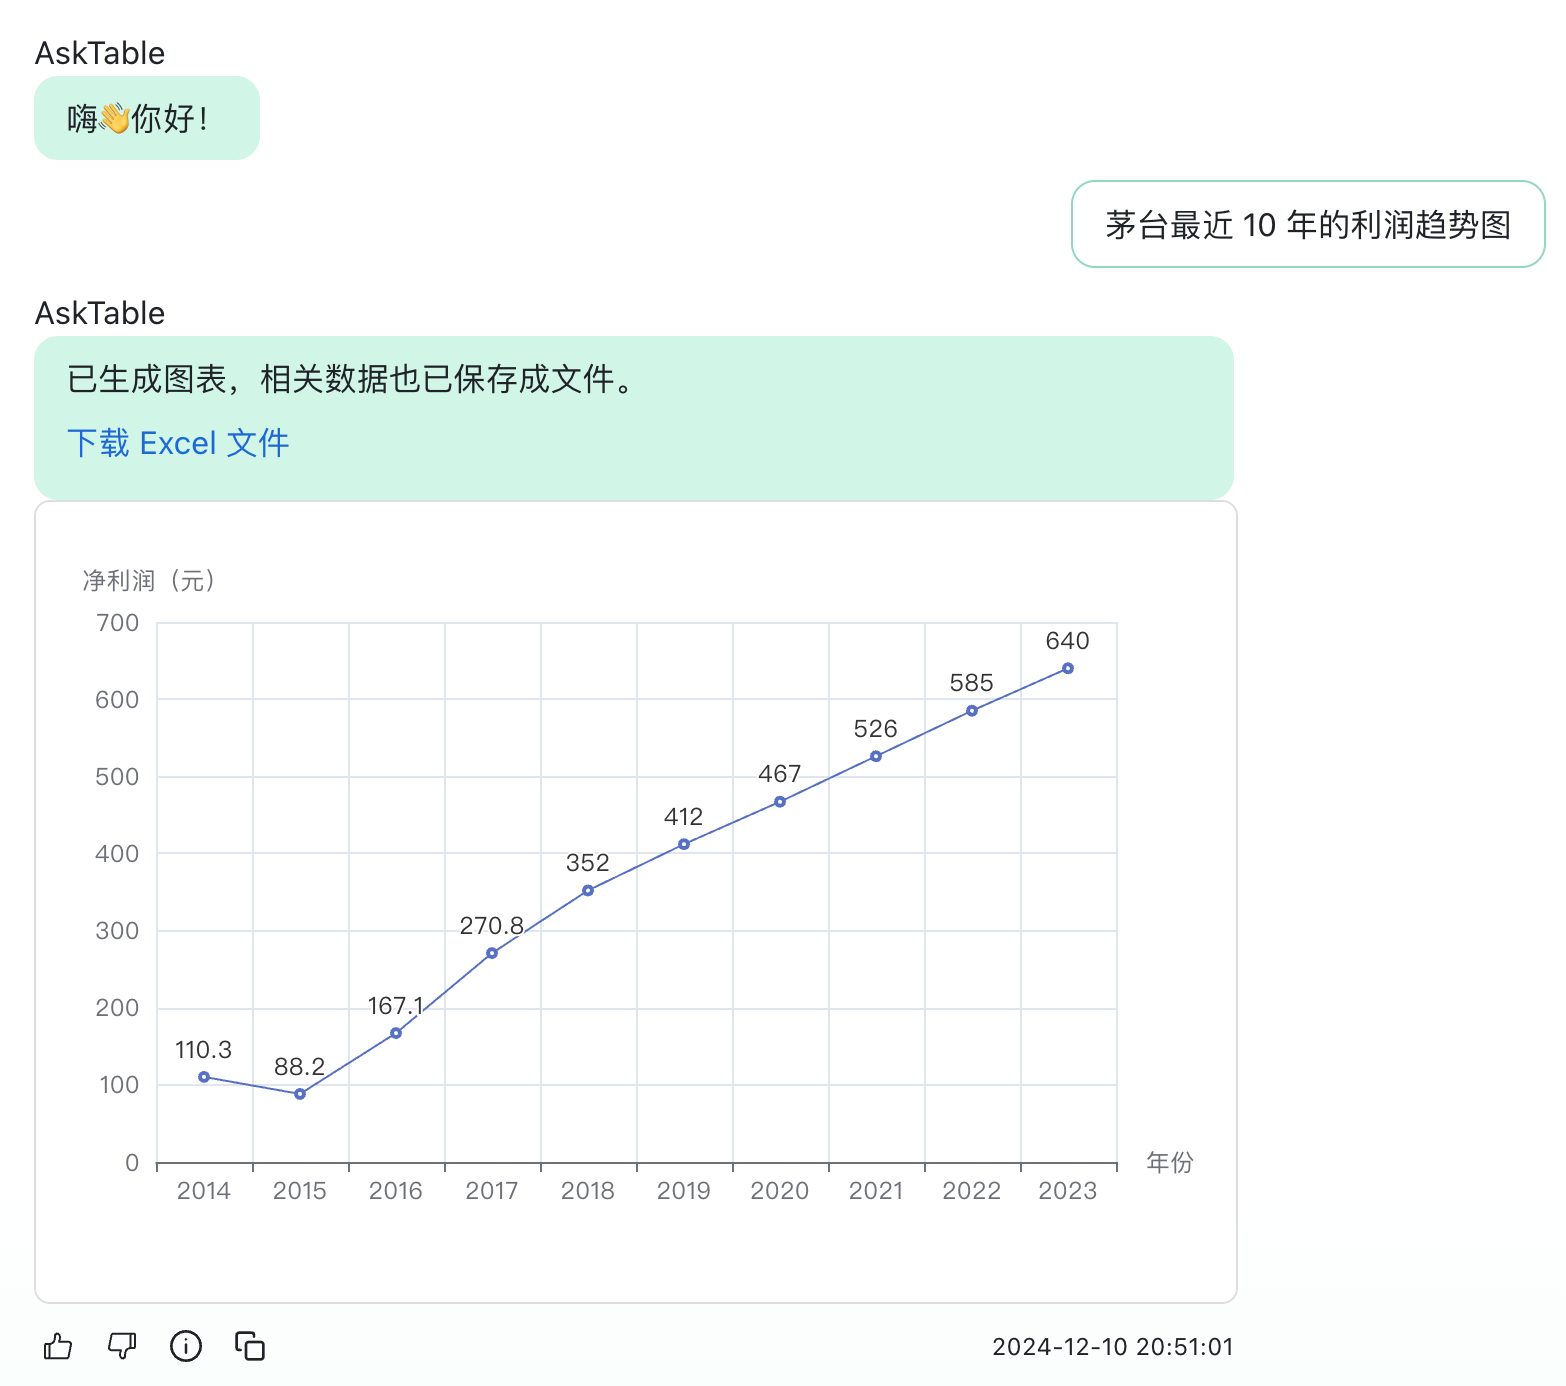Click the 嗨你好 greeting bubble
The image size is (1566, 1386).
[x=146, y=119]
